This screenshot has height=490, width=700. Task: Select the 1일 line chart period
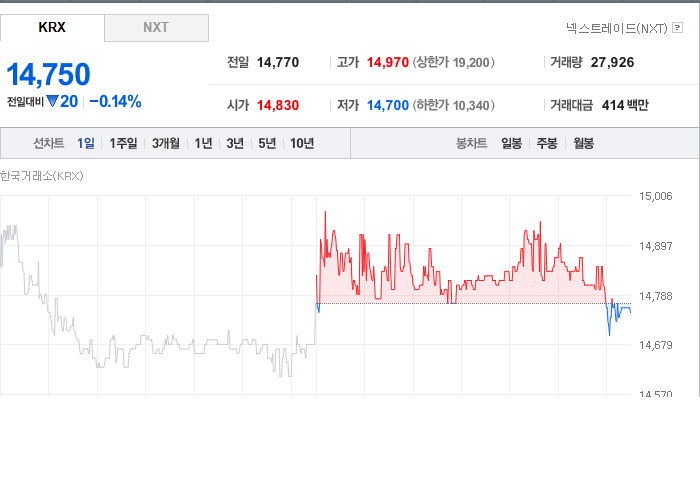point(86,143)
